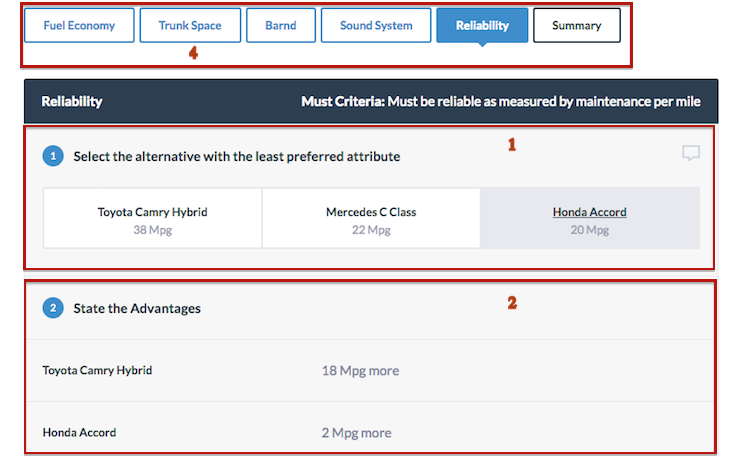This screenshot has width=743, height=457.
Task: Open the Summary tab
Action: [x=577, y=26]
